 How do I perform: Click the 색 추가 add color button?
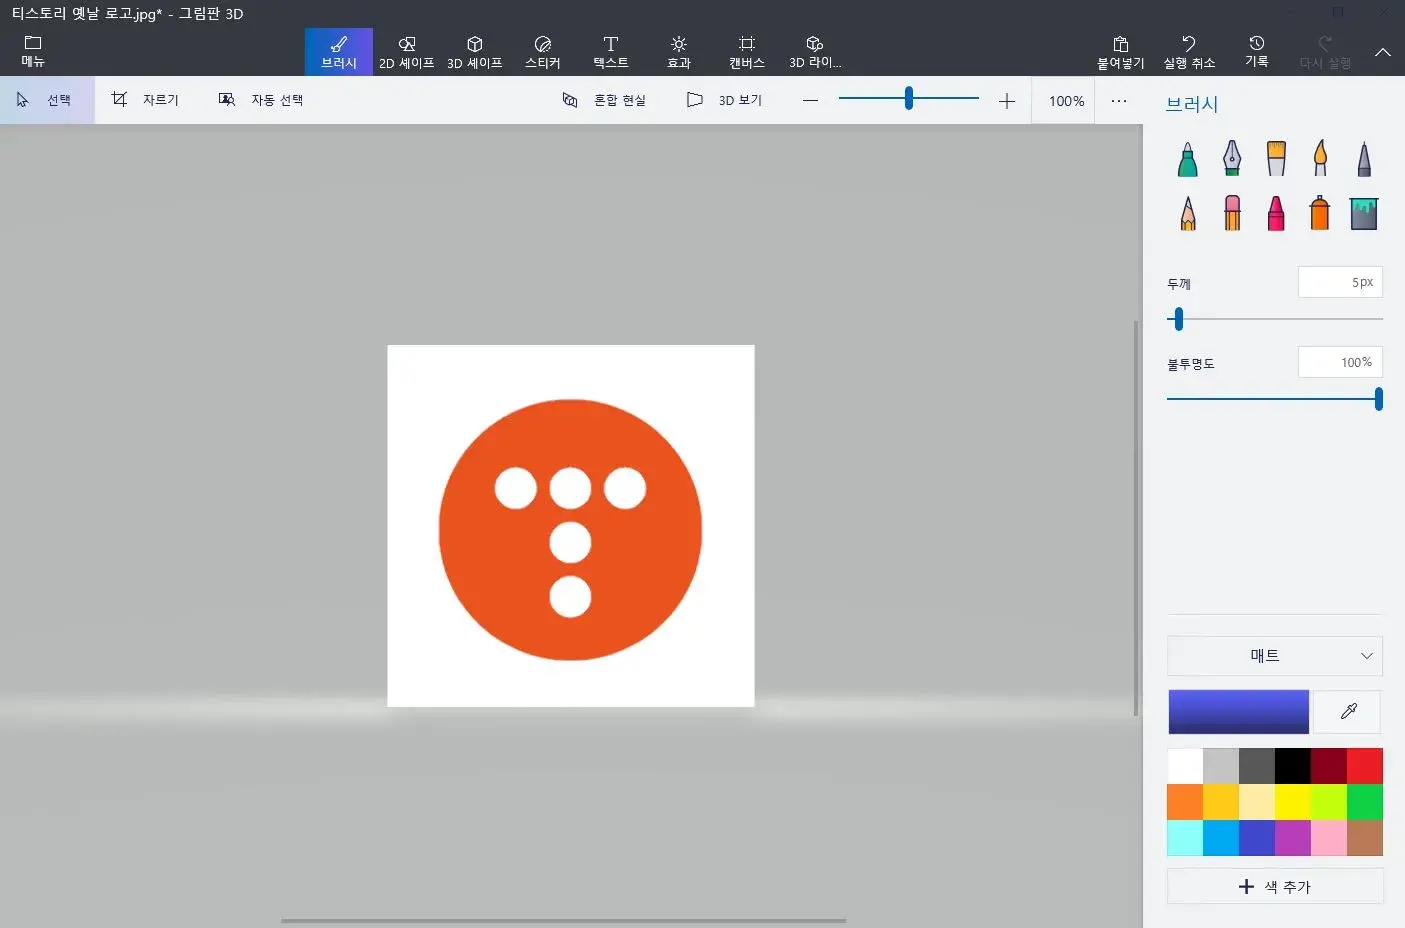1275,886
